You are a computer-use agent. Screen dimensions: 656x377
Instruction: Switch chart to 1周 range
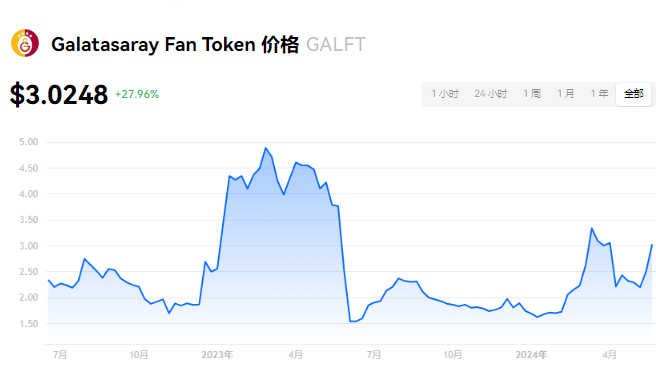(532, 94)
